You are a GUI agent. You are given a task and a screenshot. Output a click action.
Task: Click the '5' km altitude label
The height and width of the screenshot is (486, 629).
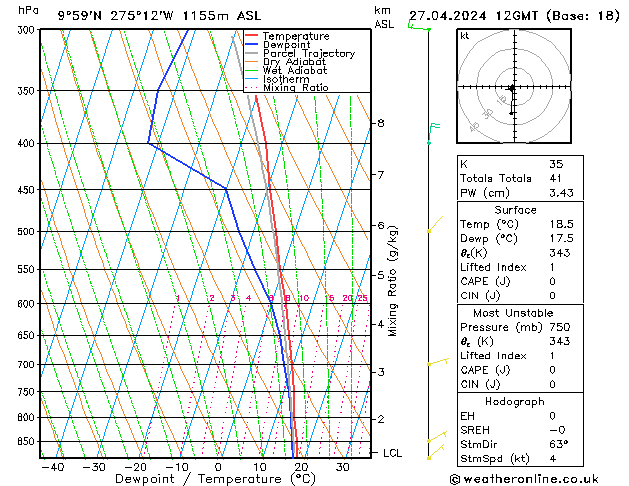(x=381, y=275)
